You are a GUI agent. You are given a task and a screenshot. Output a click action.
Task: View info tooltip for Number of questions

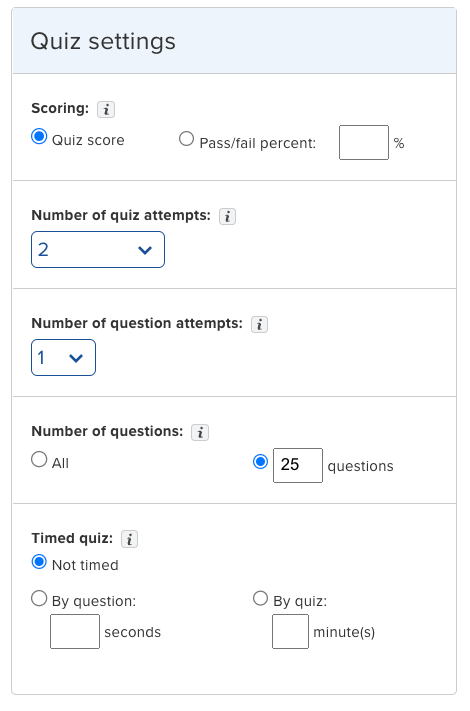pos(200,432)
